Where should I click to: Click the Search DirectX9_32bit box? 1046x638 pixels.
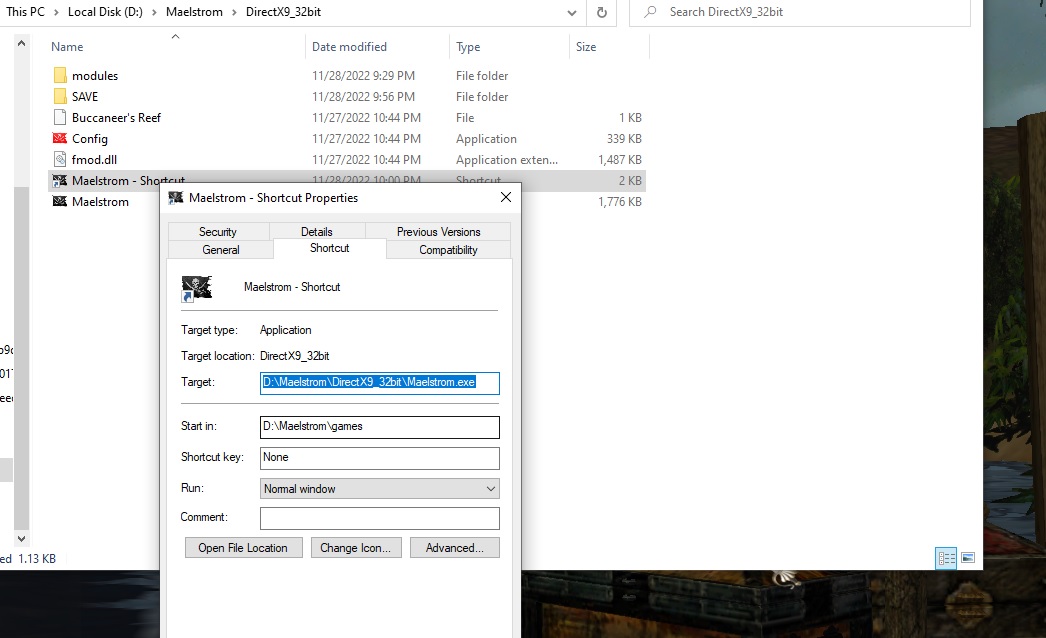(x=799, y=12)
